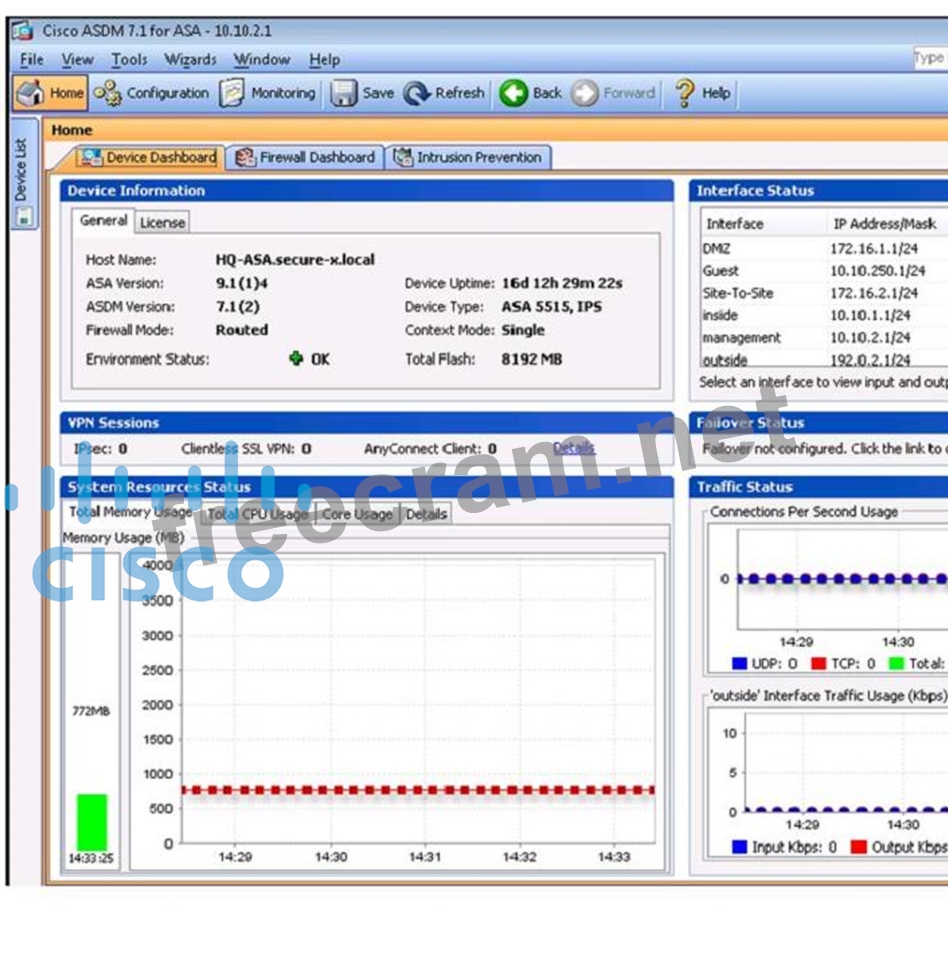Switch to the Intrusion Prevention tab
The height and width of the screenshot is (963, 948).
(x=468, y=157)
